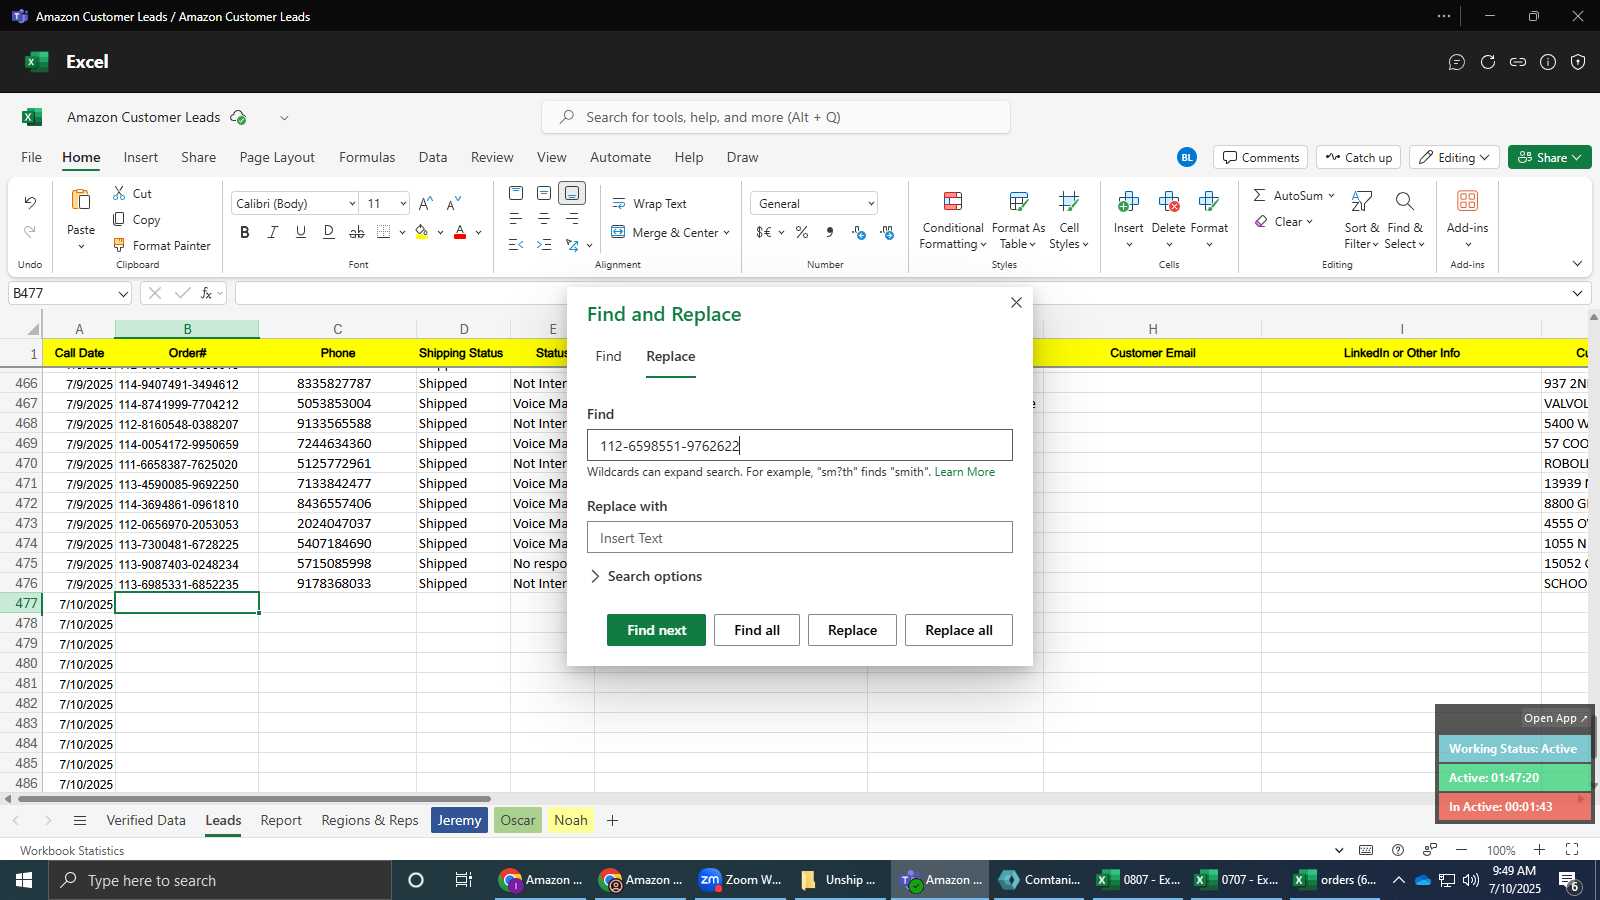This screenshot has height=900, width=1600.
Task: Click the Name Box showing B477
Action: click(x=70, y=293)
